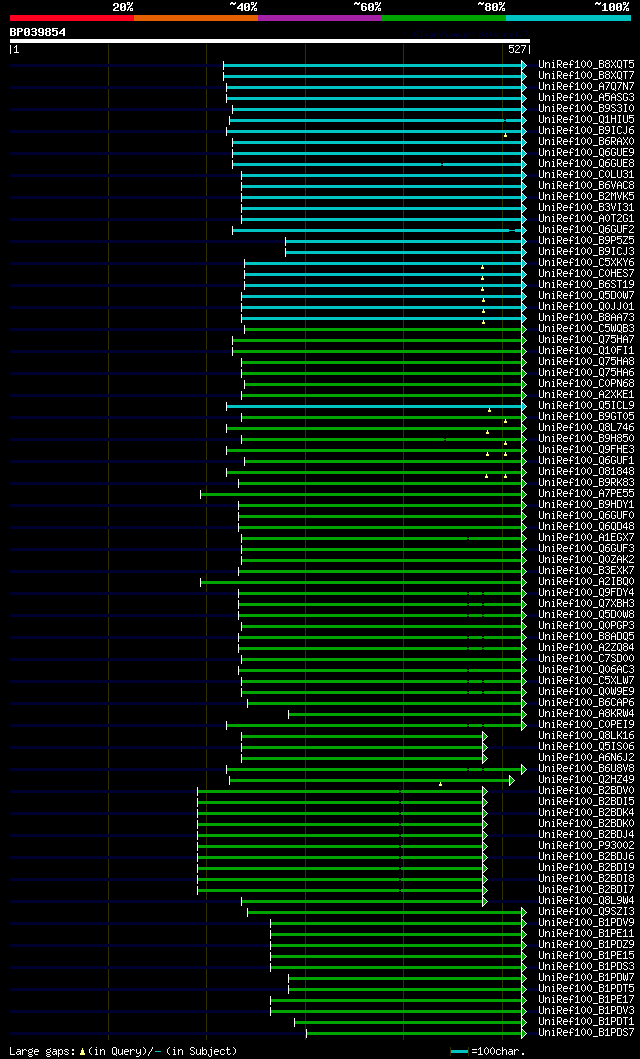Viewport: 640px width, 1059px height.
Task: Select the UniRef100_B9HDY1 label
Action: [586, 505]
